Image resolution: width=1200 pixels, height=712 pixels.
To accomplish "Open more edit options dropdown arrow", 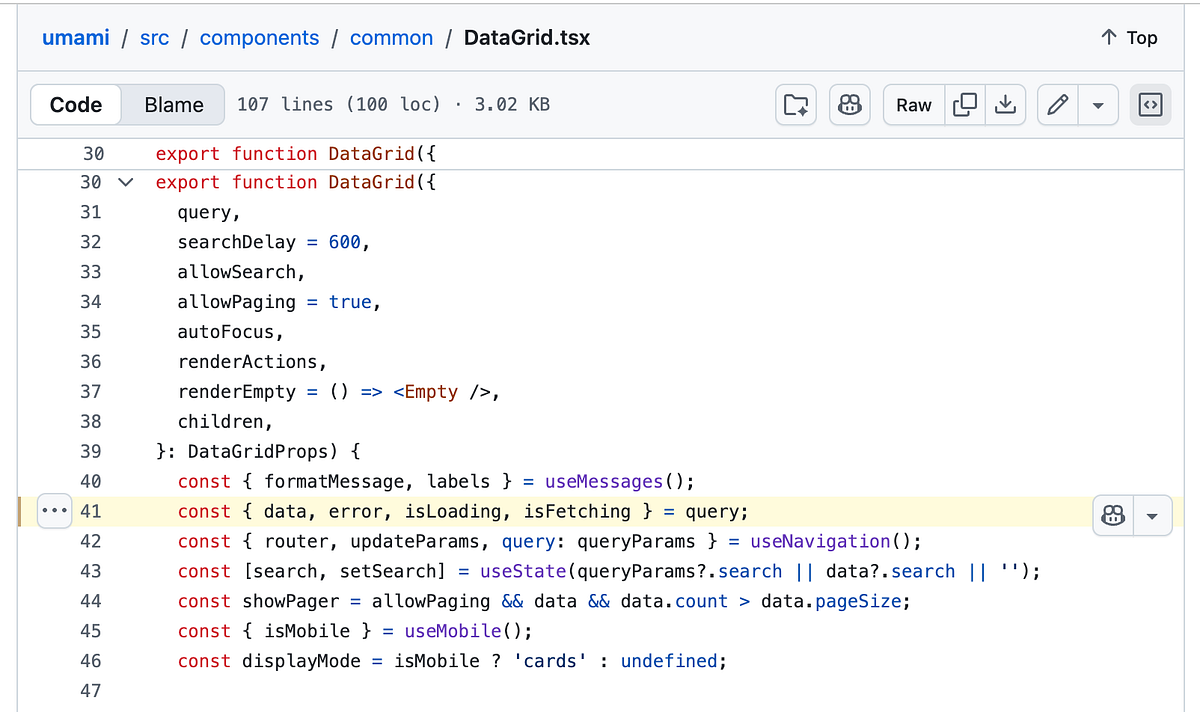I will coord(1099,105).
